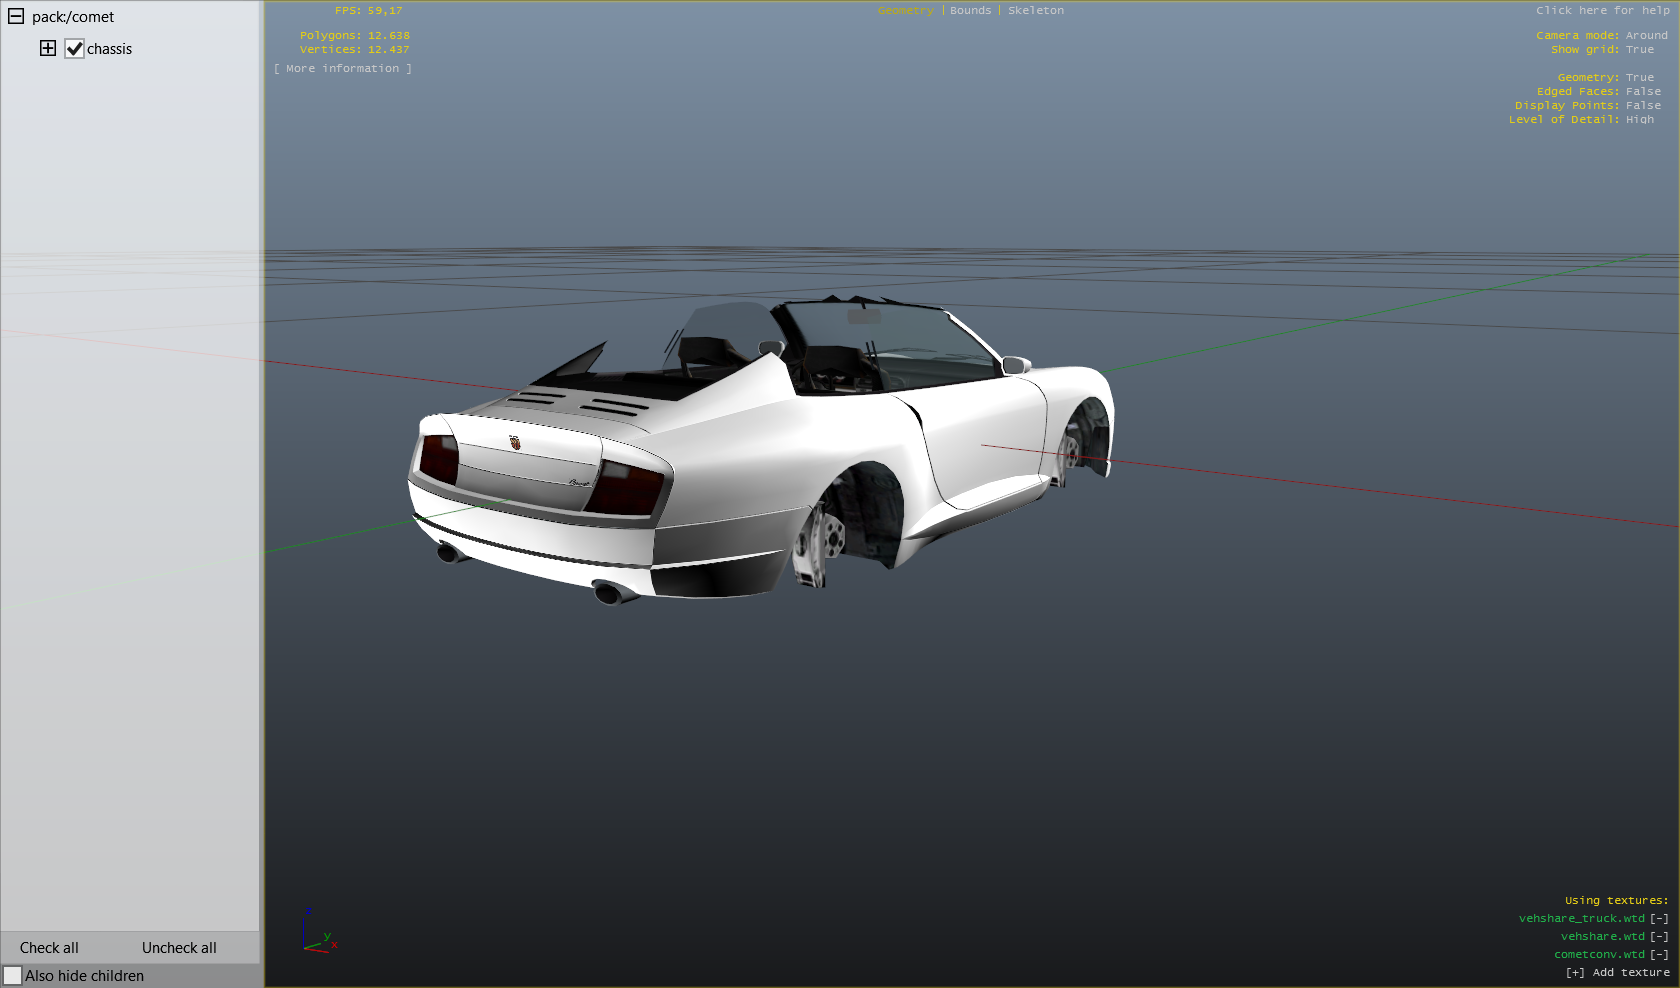Change Camera mode Around setting
This screenshot has height=988, width=1680.
[x=1646, y=35]
